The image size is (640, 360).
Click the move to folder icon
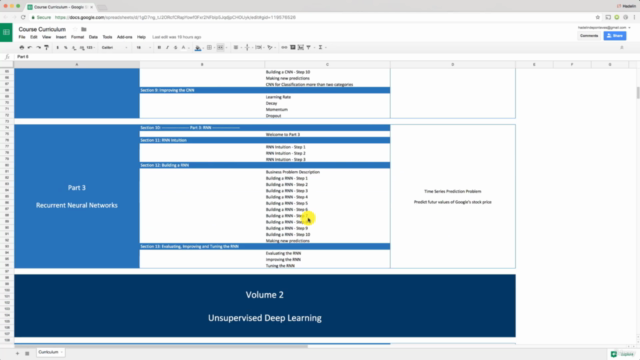coord(84,29)
